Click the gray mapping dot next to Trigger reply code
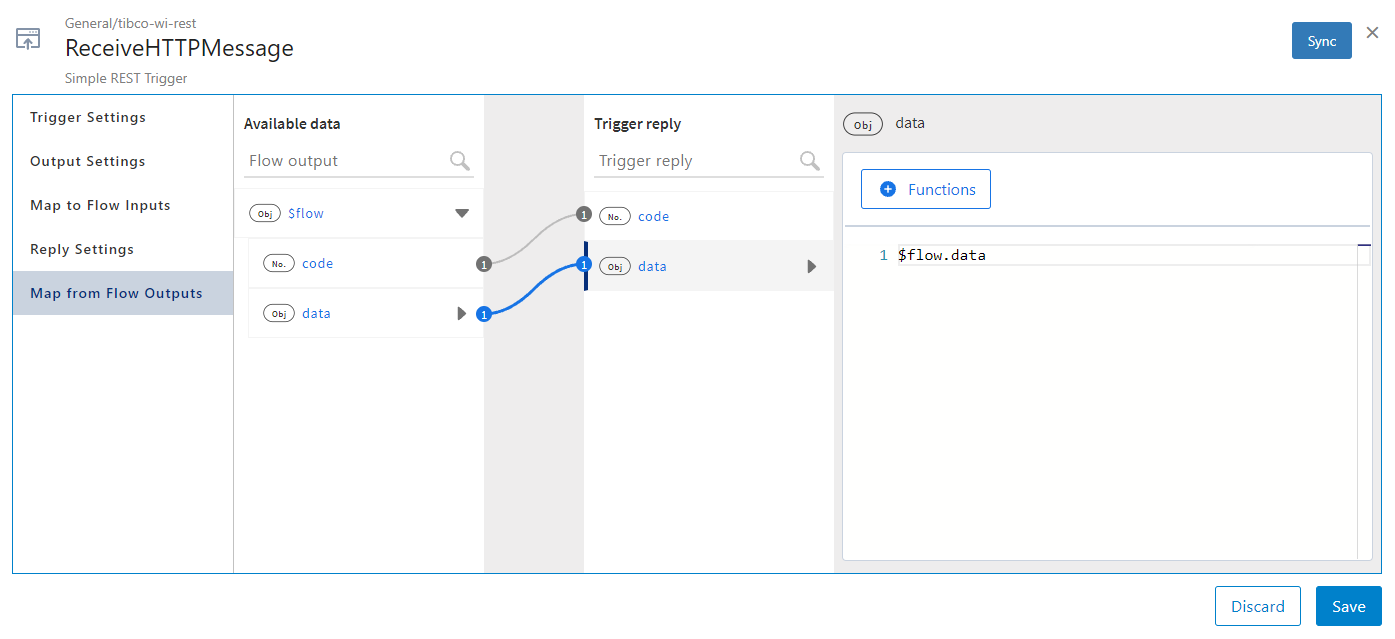Screen dimensions: 1395x639 (584, 214)
